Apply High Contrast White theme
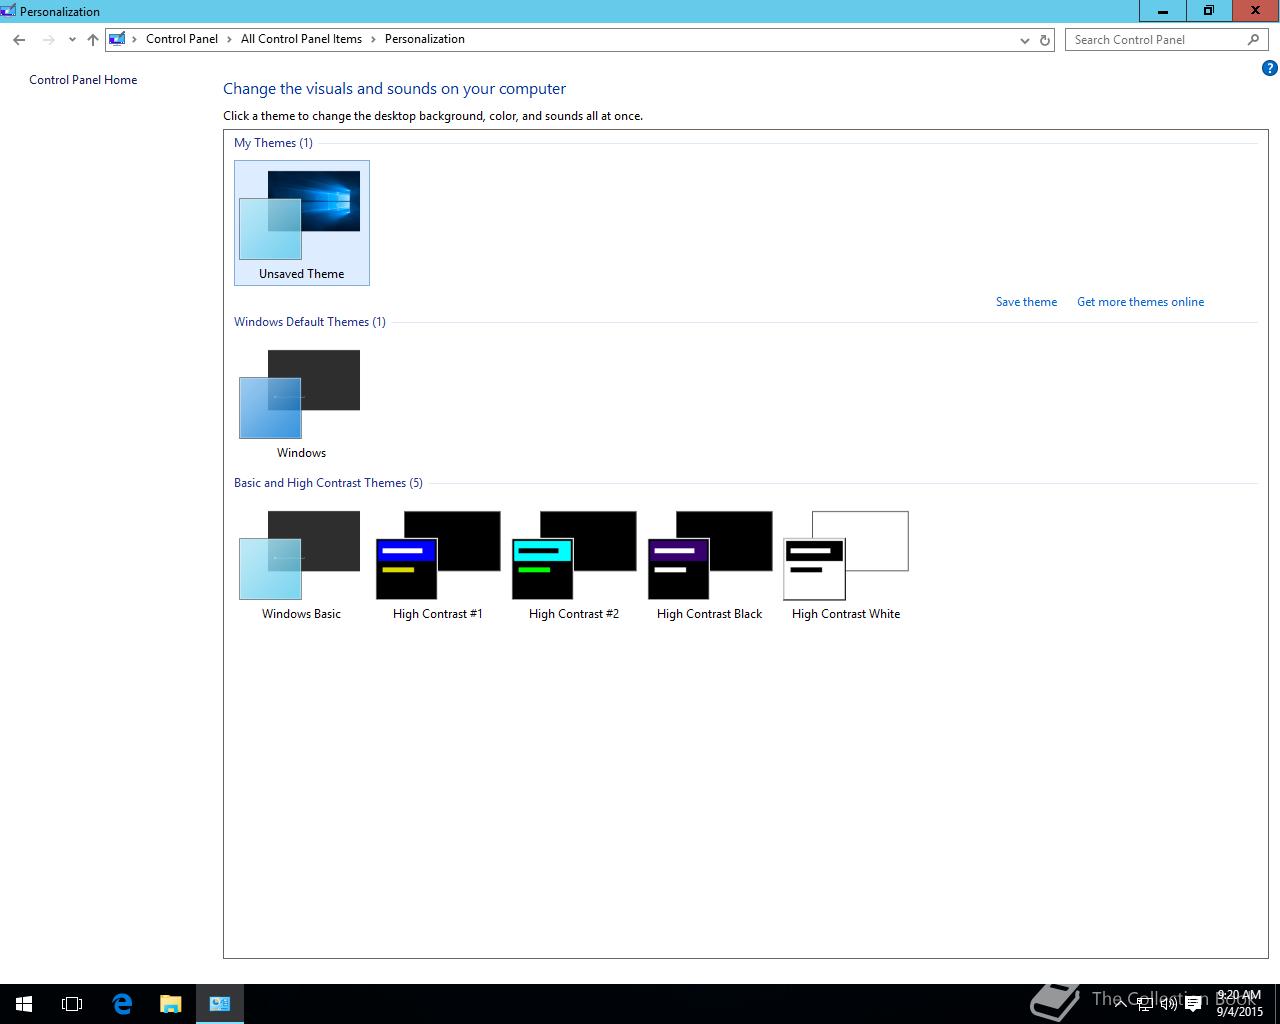 [x=846, y=565]
